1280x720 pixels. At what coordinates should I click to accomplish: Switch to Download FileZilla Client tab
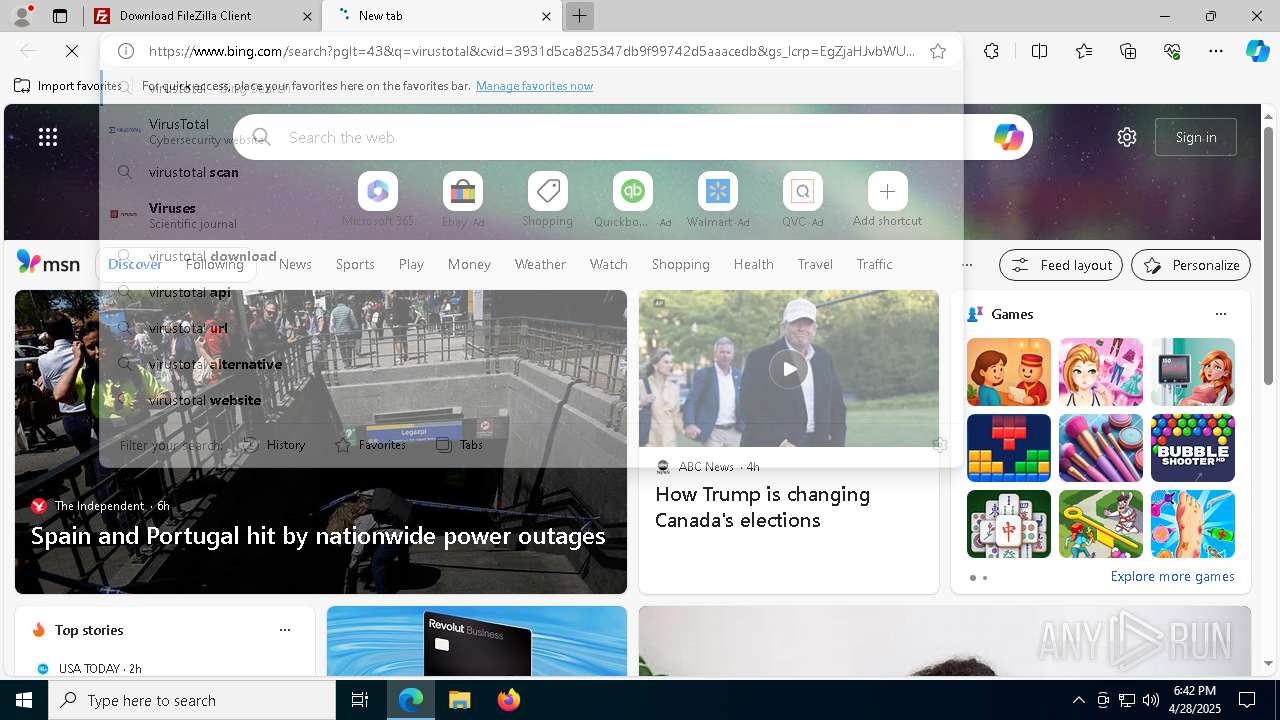[203, 16]
